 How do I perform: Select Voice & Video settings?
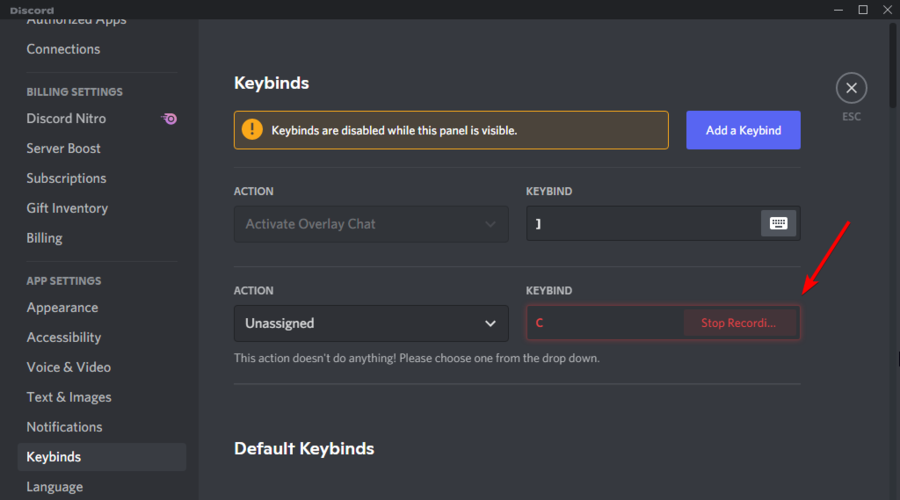(x=68, y=367)
